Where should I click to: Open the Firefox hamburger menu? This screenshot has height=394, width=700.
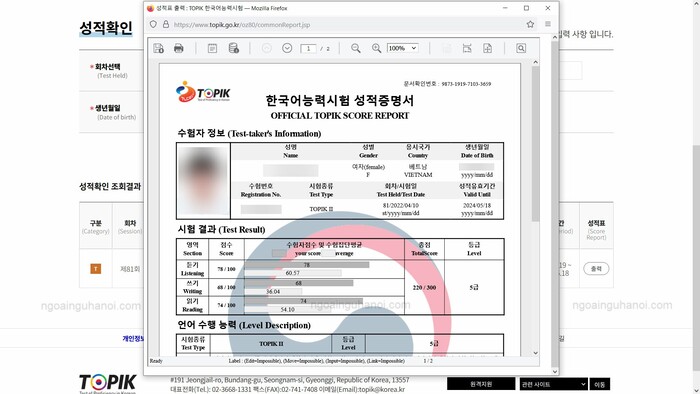(548, 24)
